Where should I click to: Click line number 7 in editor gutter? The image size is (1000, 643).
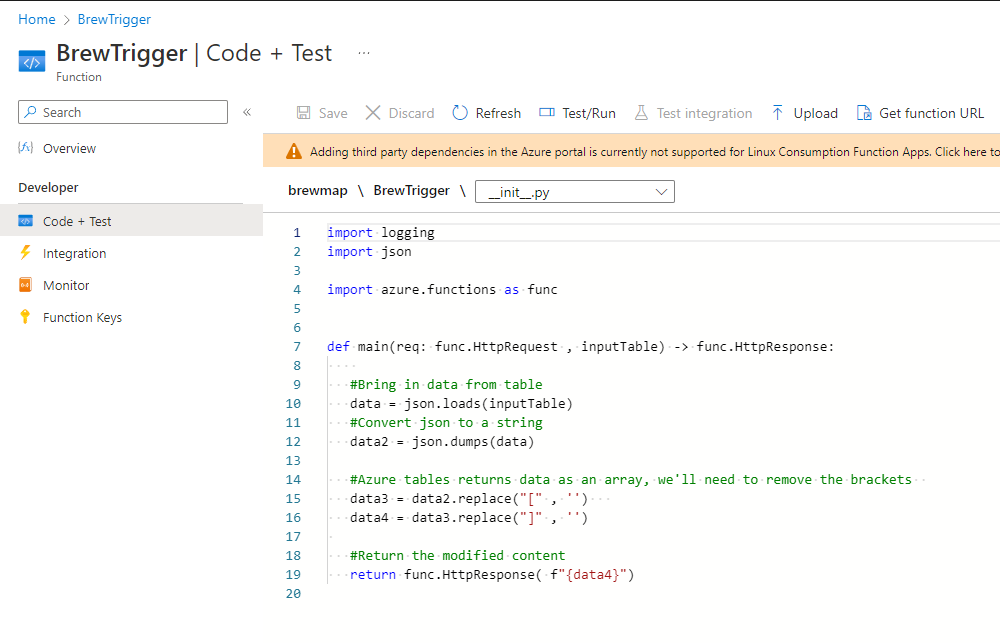click(297, 346)
